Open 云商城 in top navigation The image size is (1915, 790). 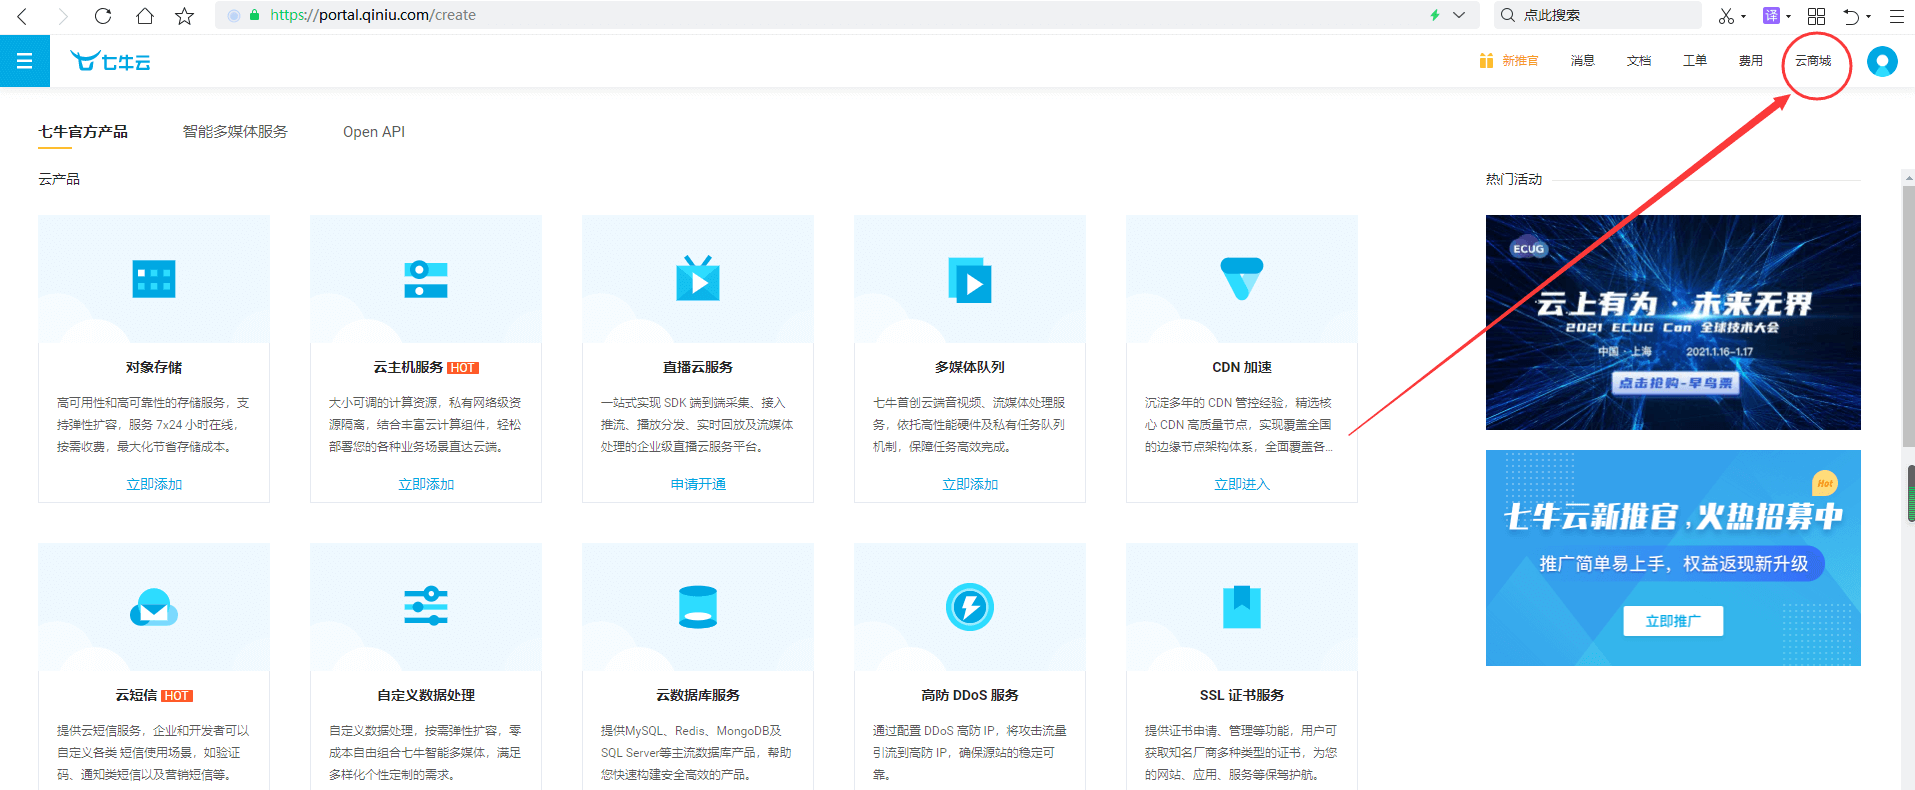[1813, 61]
